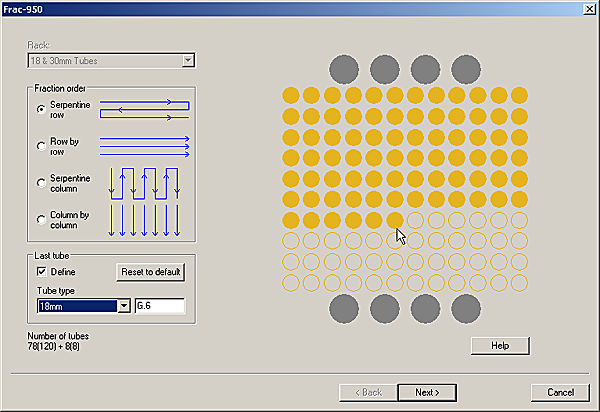Select the Row by row radio button

coord(41,146)
